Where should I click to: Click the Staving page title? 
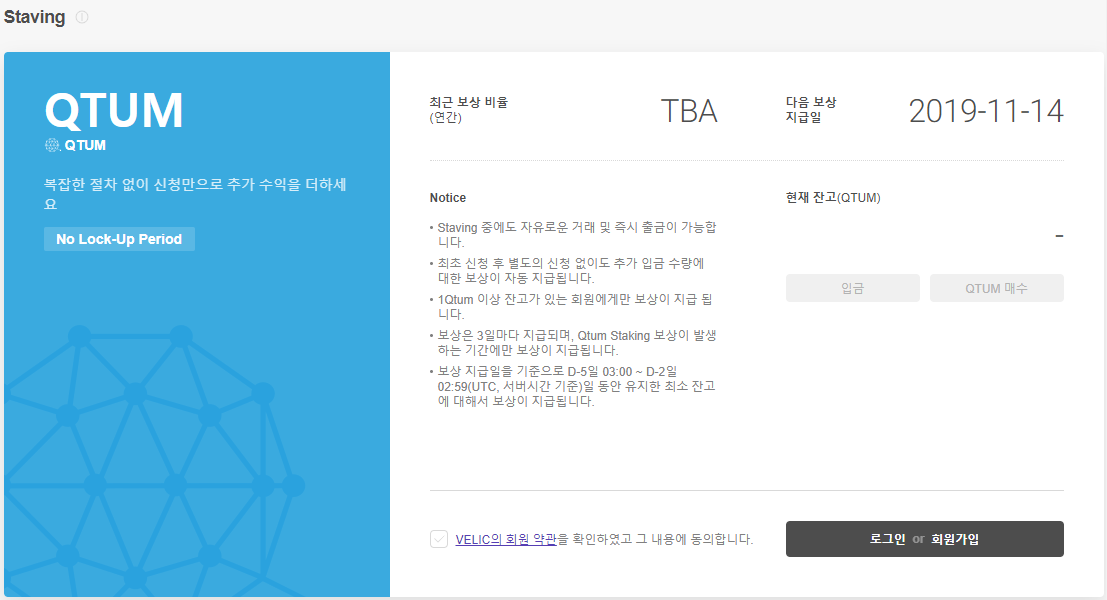pos(35,17)
